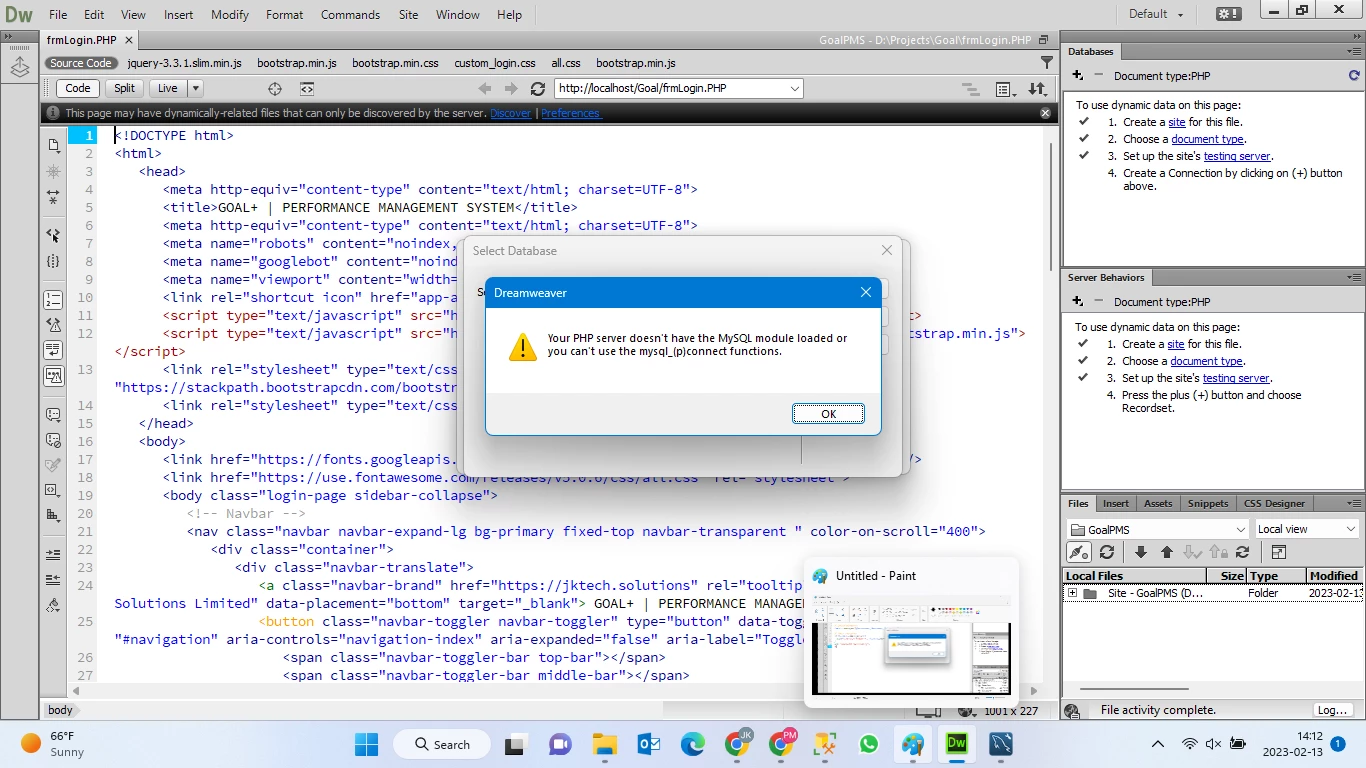1366x768 pixels.
Task: Click the Balance Braces icon
Action: 53,261
